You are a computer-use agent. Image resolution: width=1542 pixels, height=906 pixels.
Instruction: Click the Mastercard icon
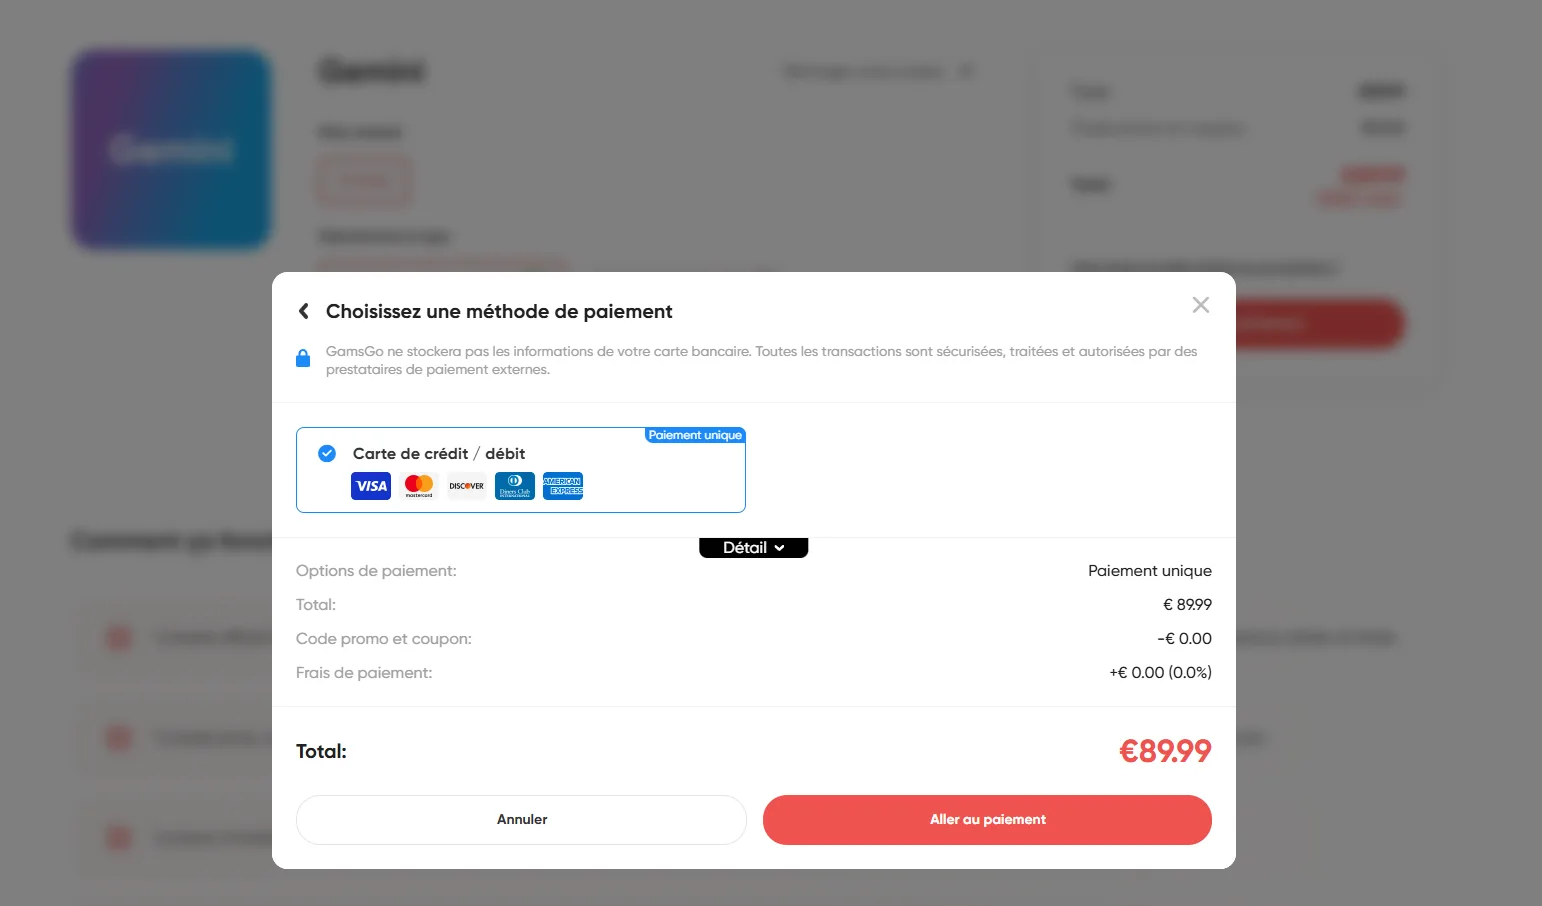coord(418,485)
